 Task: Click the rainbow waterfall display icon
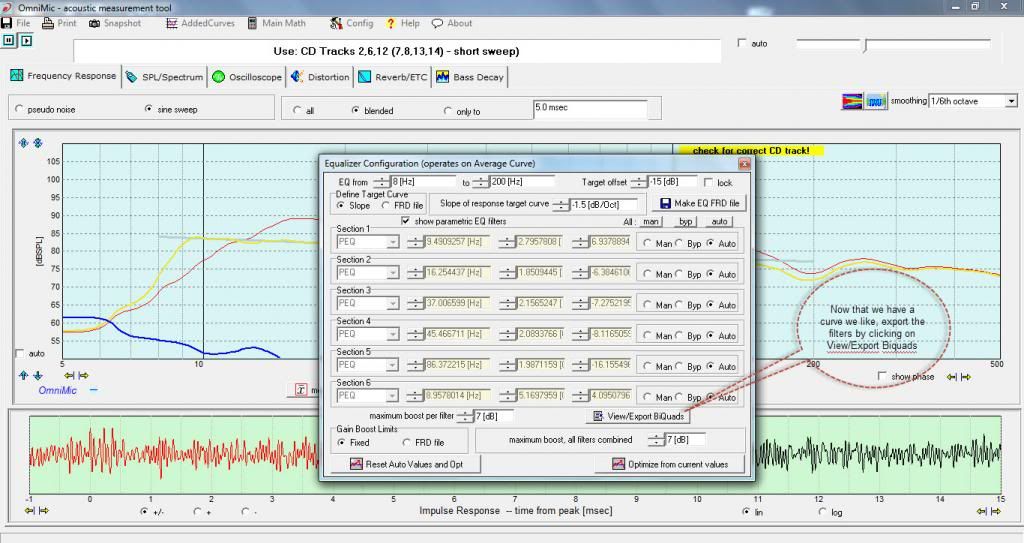[x=852, y=101]
